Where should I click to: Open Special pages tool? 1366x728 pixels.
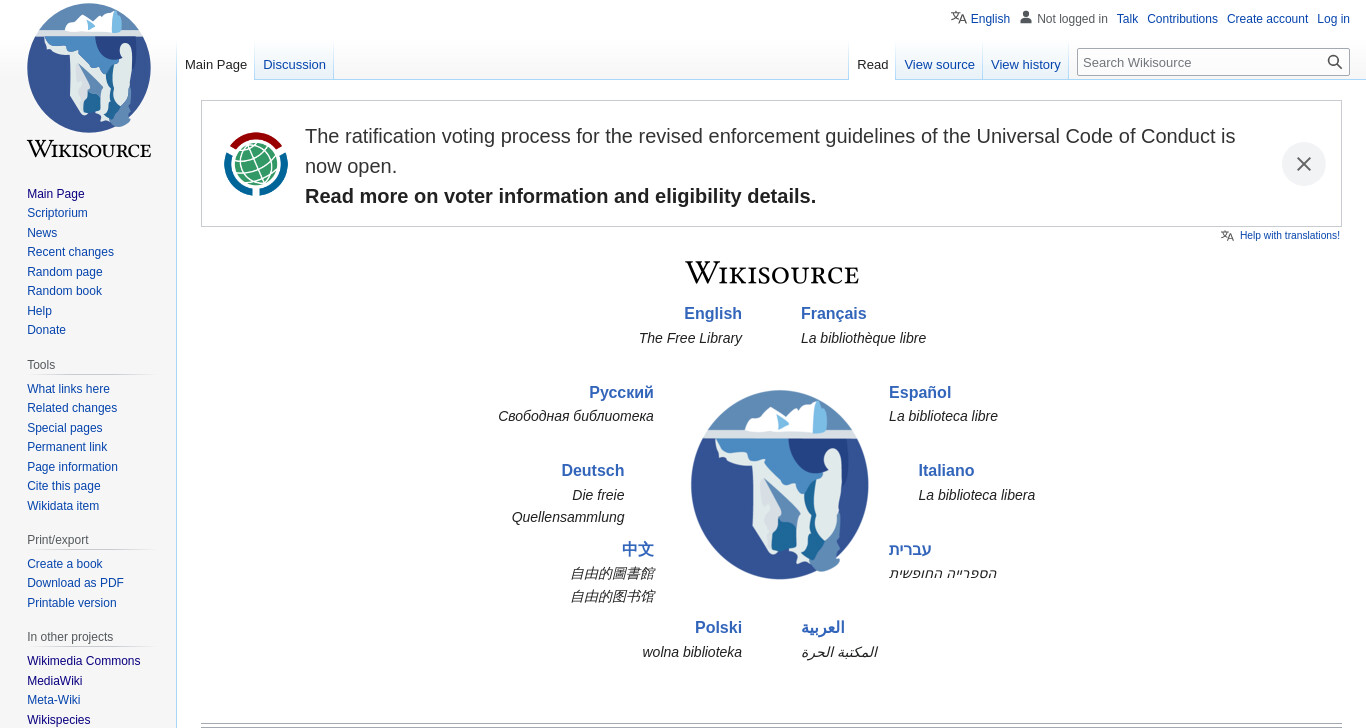coord(65,428)
